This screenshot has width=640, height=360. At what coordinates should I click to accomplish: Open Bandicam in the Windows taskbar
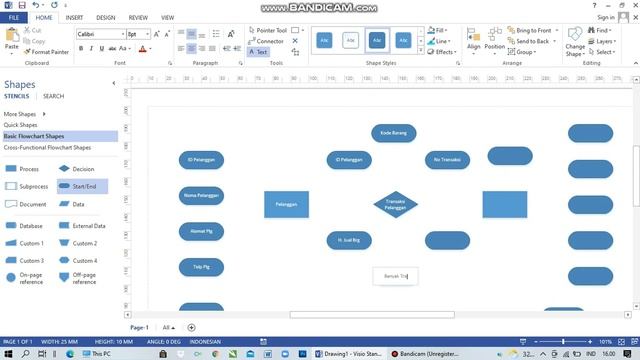click(424, 354)
